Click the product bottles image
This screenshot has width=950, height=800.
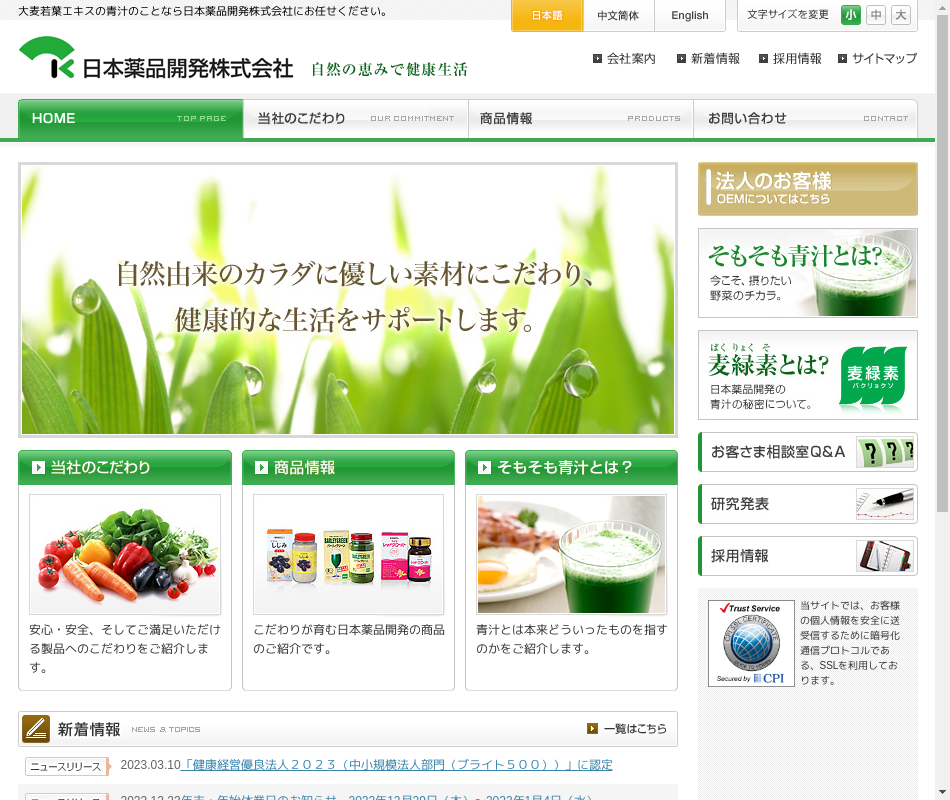[348, 555]
